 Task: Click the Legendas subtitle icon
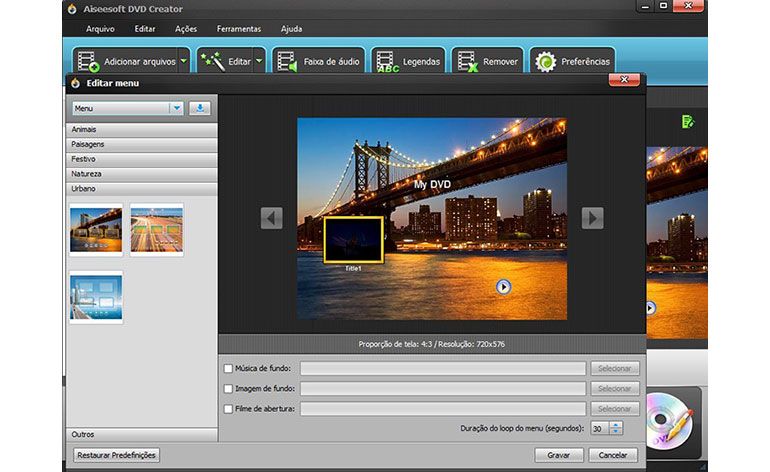point(387,62)
